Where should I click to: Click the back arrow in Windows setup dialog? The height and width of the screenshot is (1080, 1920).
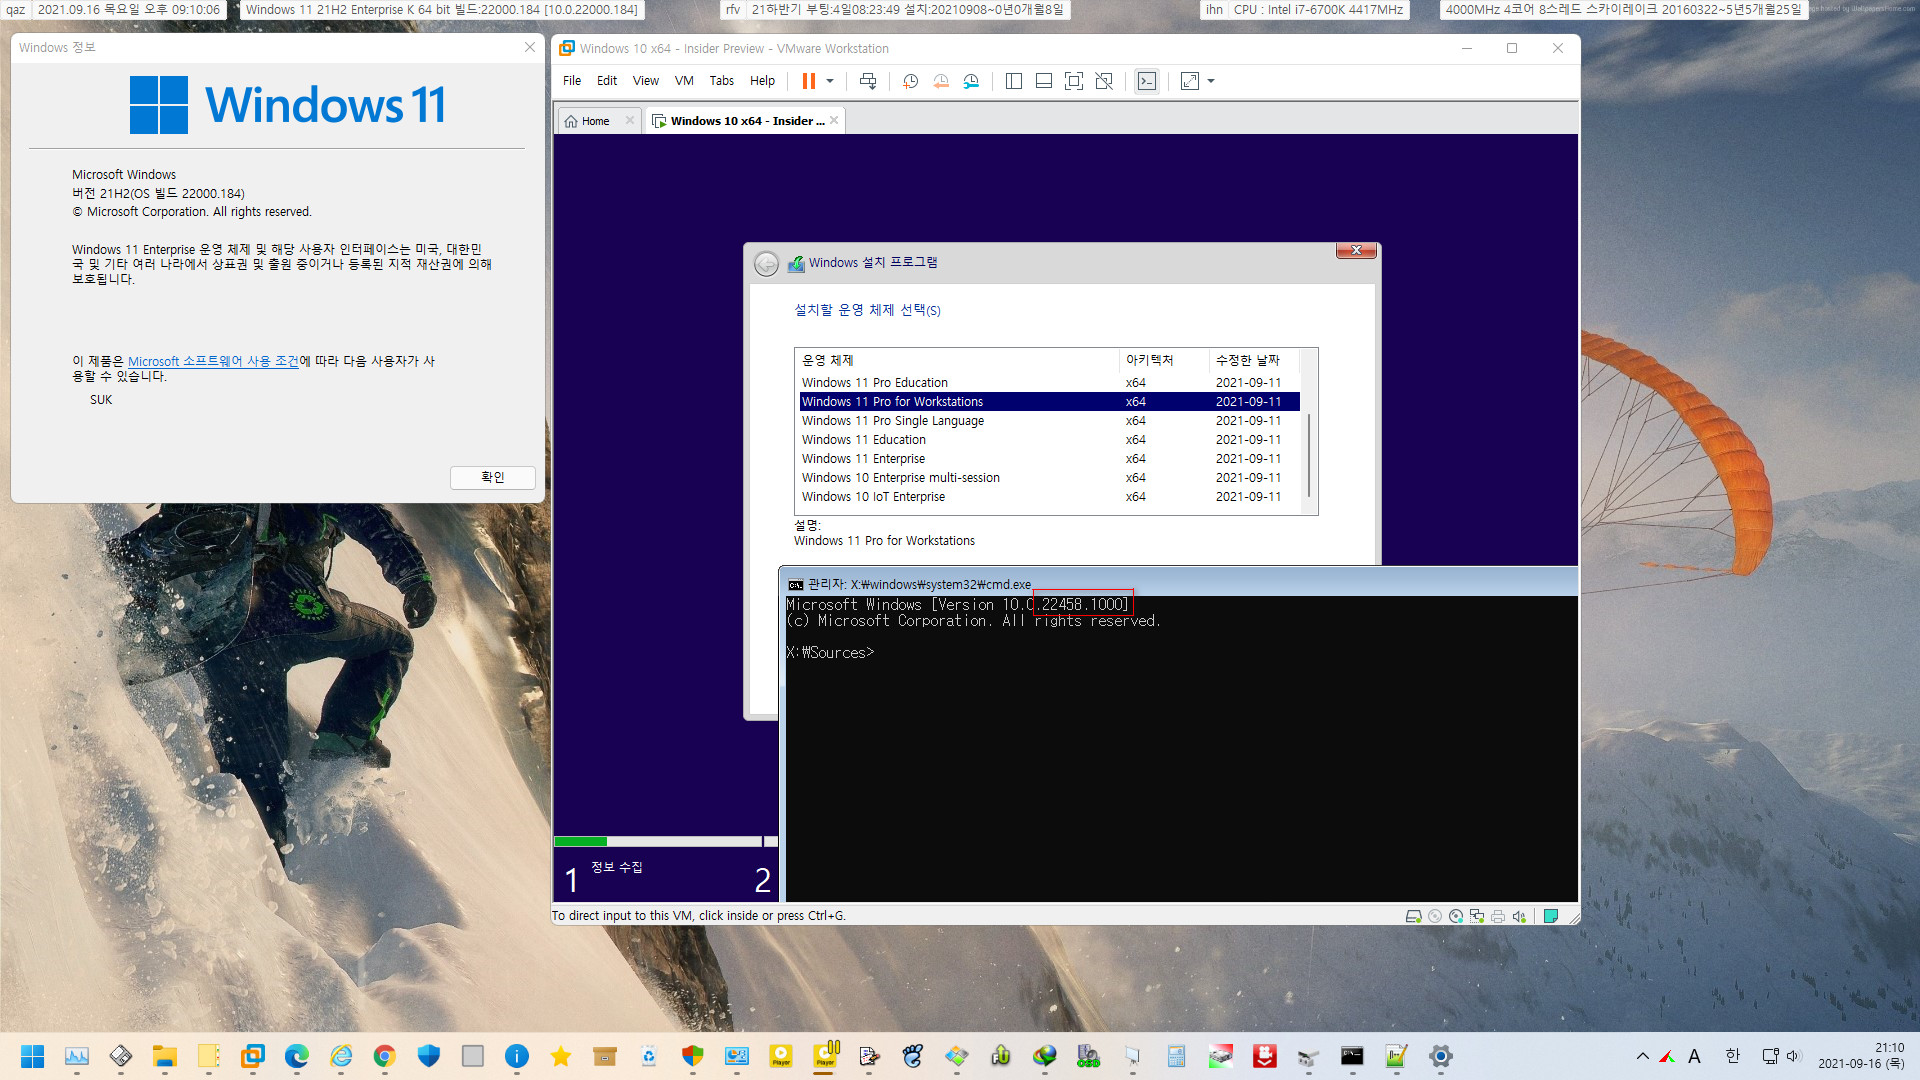(766, 263)
